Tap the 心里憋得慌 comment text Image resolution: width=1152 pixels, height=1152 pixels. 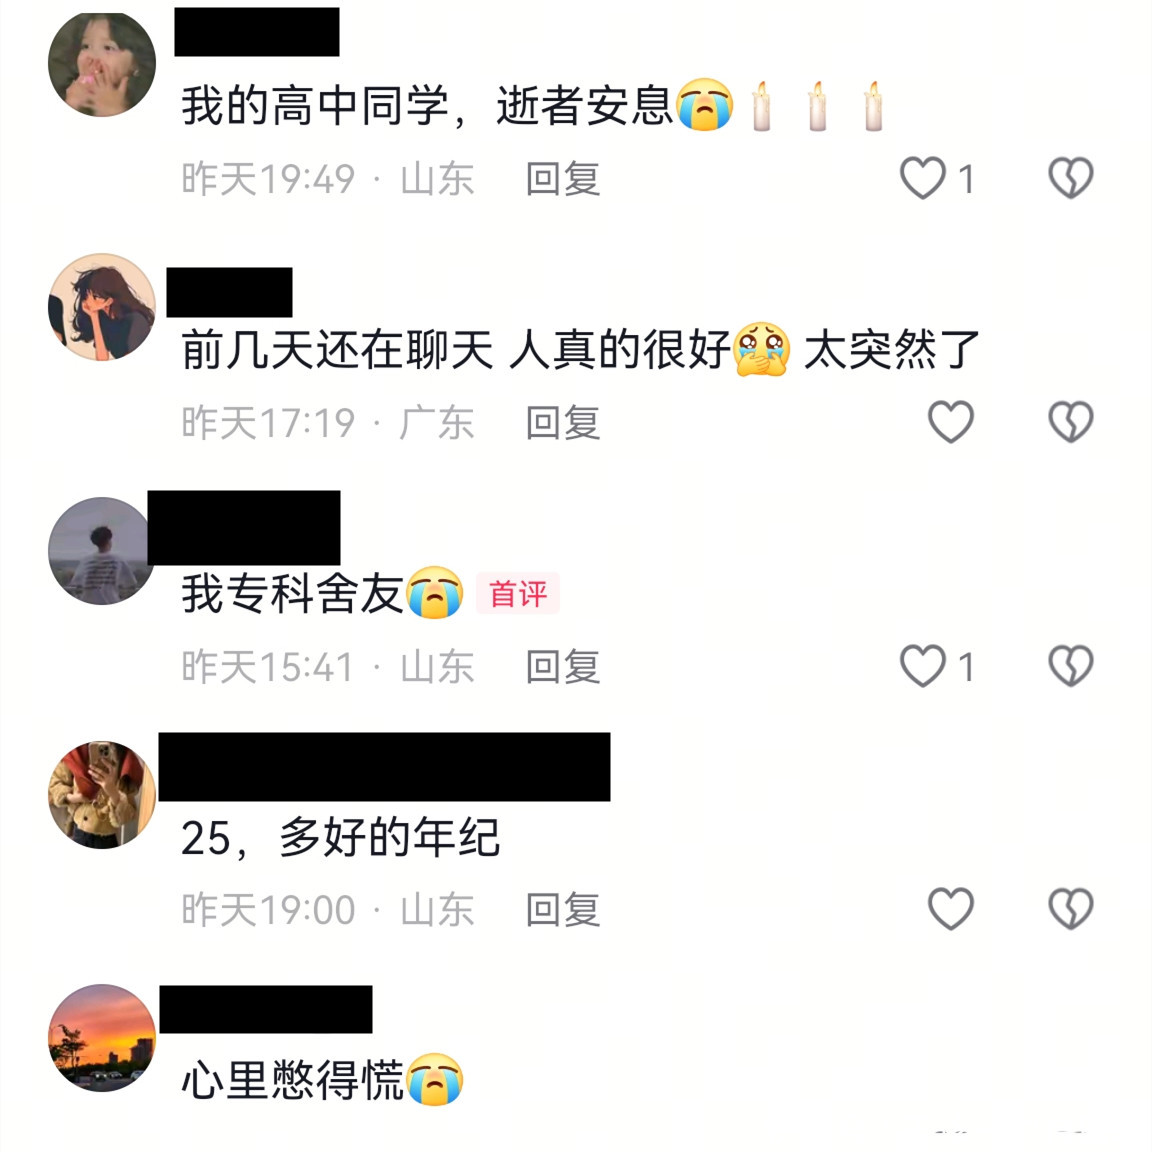point(292,1080)
